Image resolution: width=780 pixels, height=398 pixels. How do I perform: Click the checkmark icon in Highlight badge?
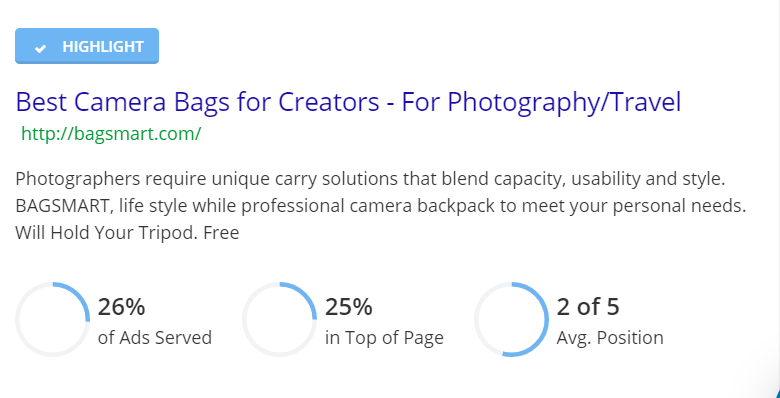tap(40, 48)
